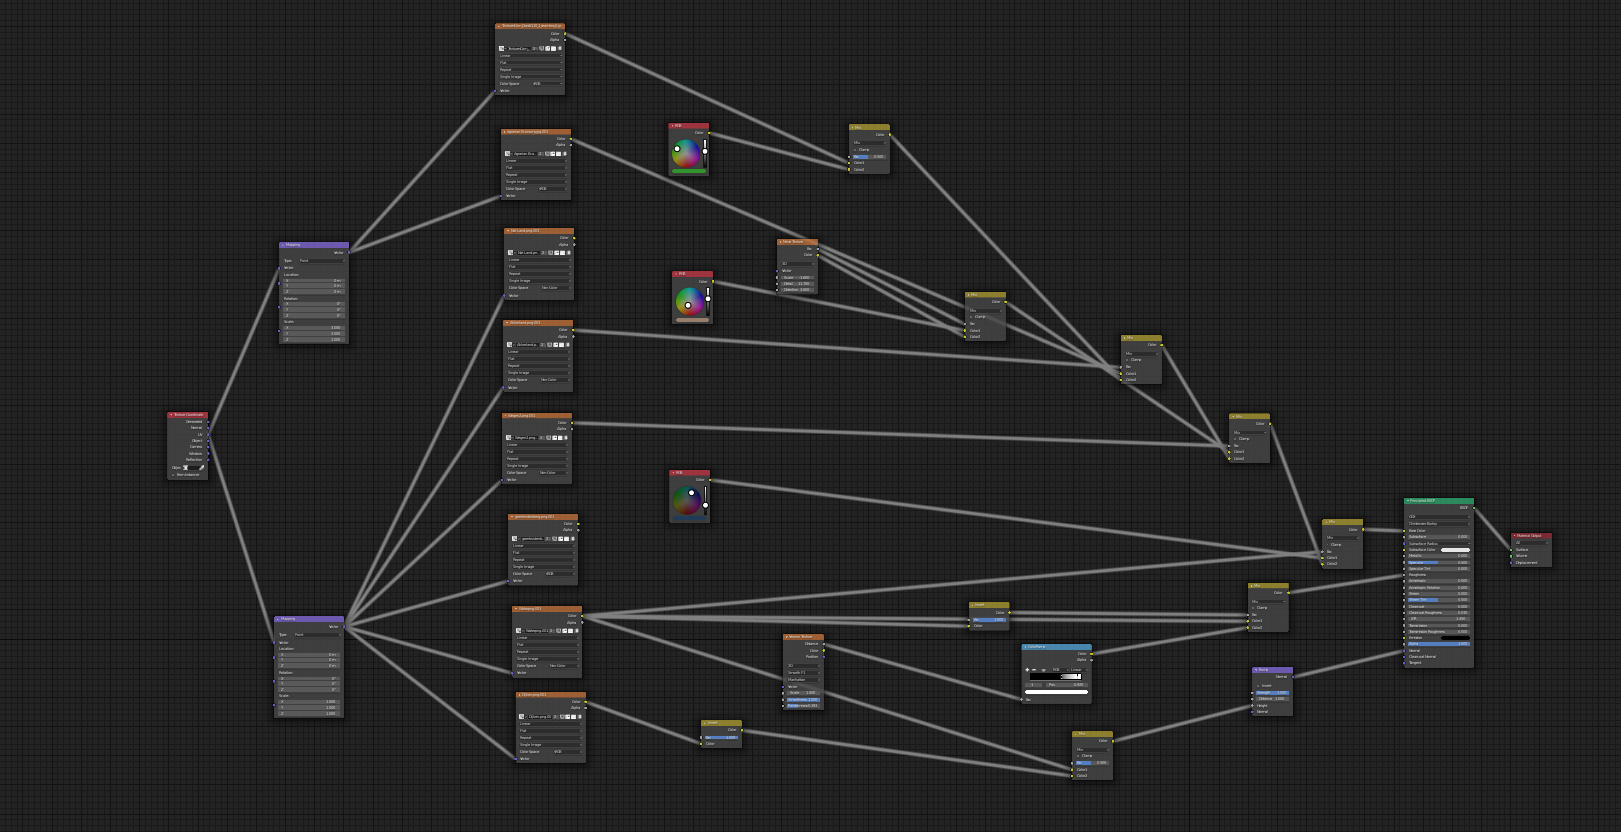1621x832 pixels.
Task: Toggle Clamp on Mix node feeding Bump
Action: pos(1078,756)
